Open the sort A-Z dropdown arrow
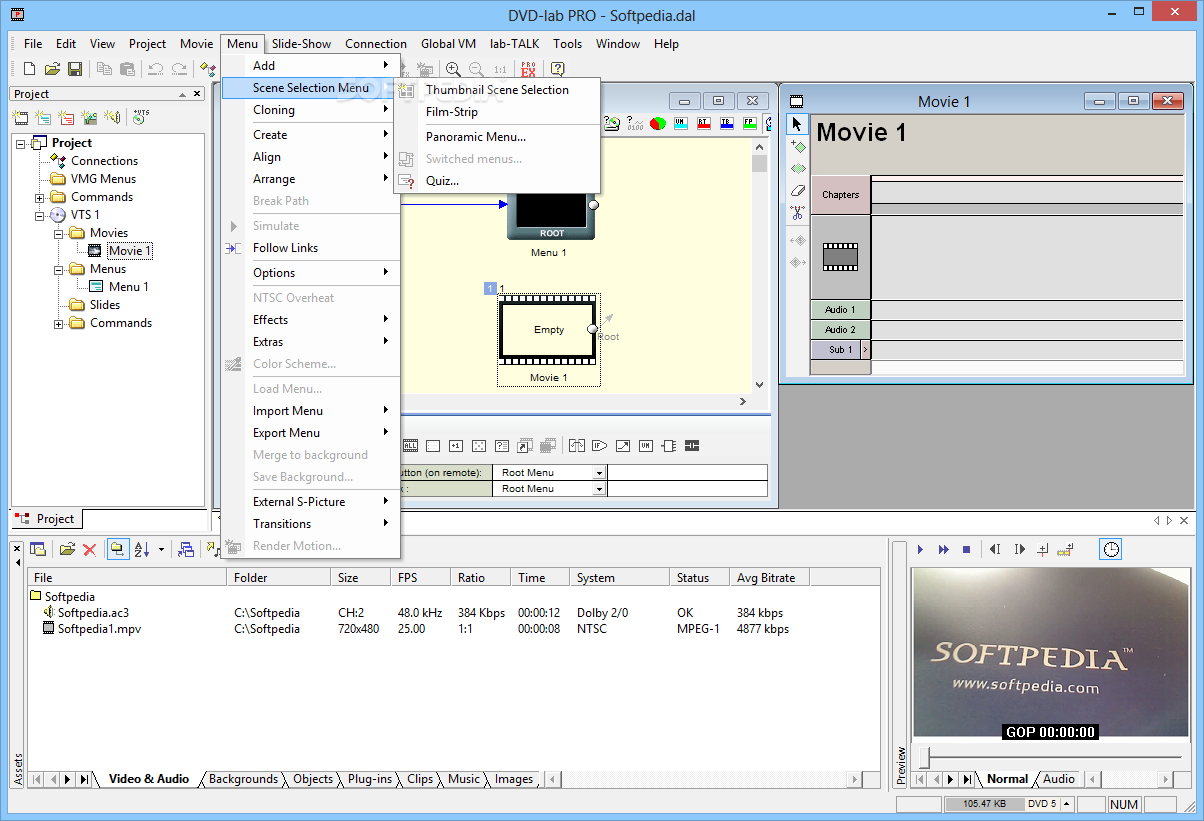Image resolution: width=1204 pixels, height=821 pixels. click(161, 549)
